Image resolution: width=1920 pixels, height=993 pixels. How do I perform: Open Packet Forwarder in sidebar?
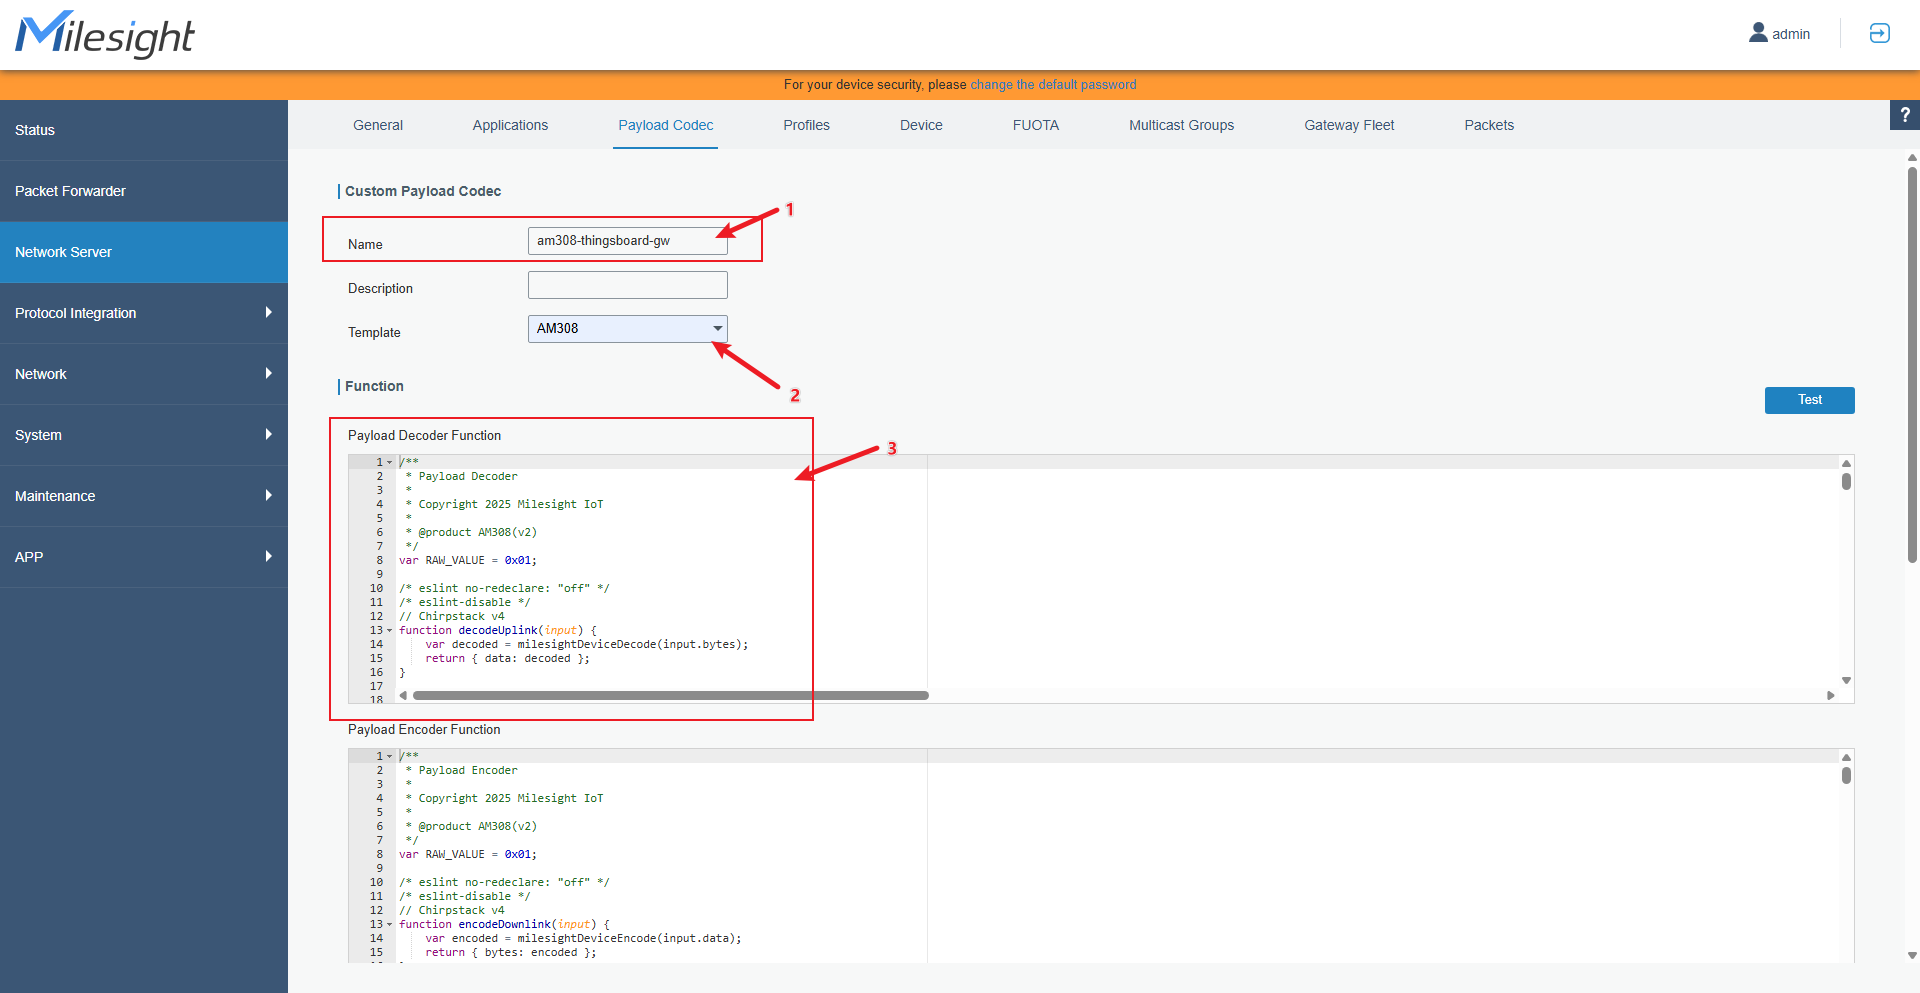coord(144,191)
